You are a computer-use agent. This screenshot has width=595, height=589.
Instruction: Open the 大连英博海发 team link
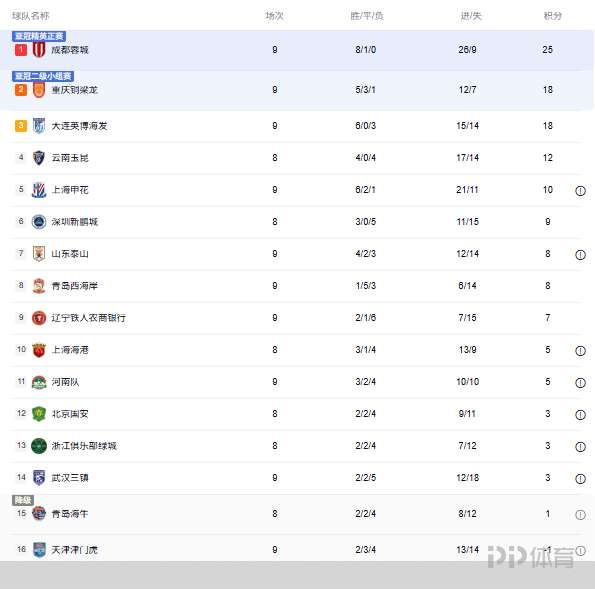(x=79, y=126)
